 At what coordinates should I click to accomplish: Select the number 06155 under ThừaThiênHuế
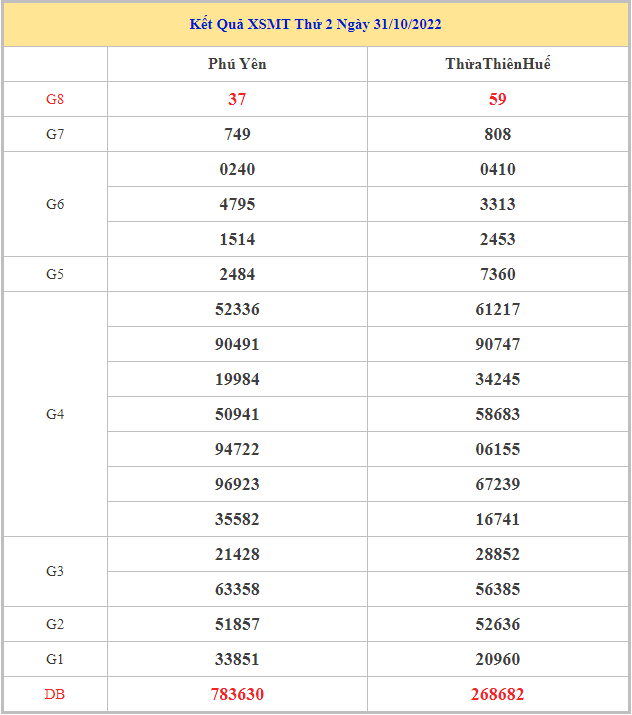(497, 449)
